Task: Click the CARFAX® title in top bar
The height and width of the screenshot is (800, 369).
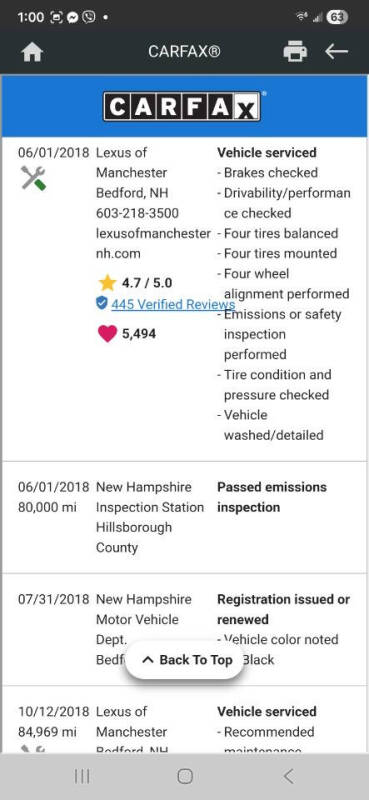Action: [x=184, y=52]
